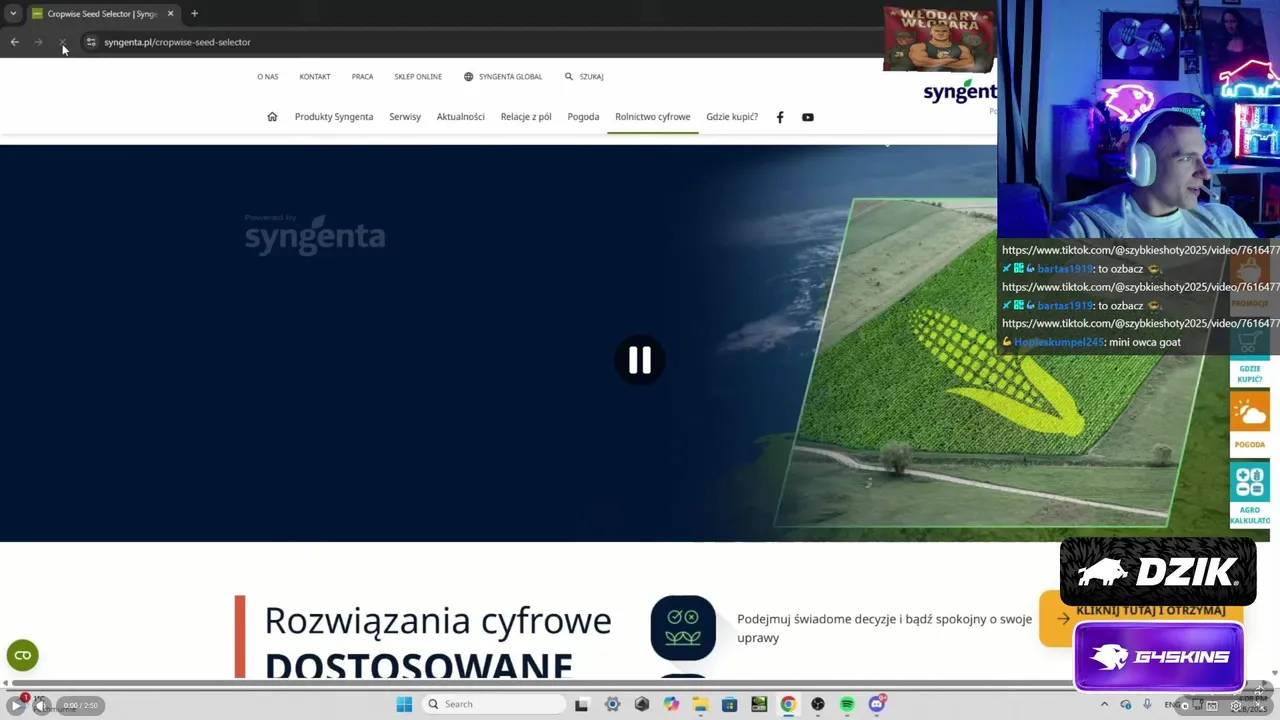
Task: Click the DZIK logo banner
Action: [1157, 571]
